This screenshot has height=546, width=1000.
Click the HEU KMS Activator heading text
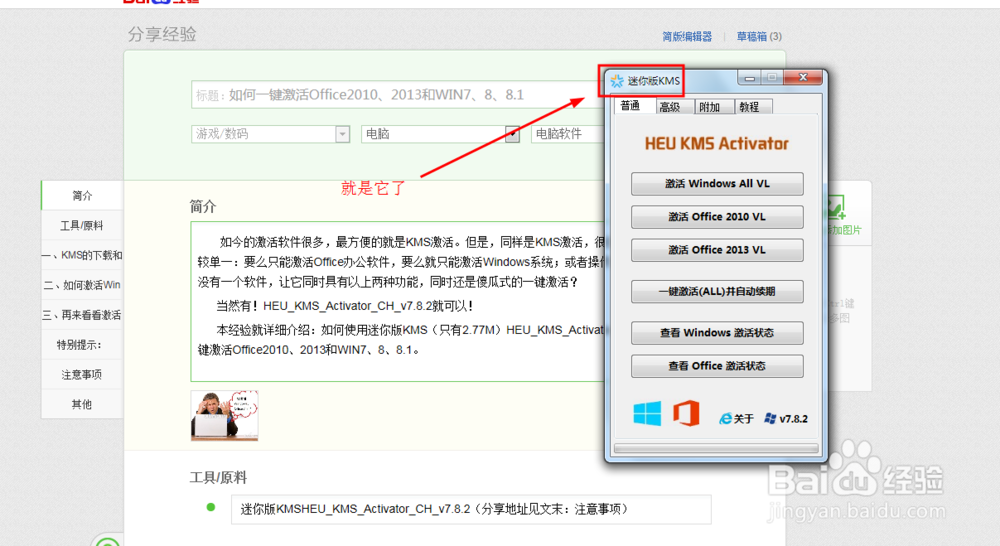tap(717, 144)
